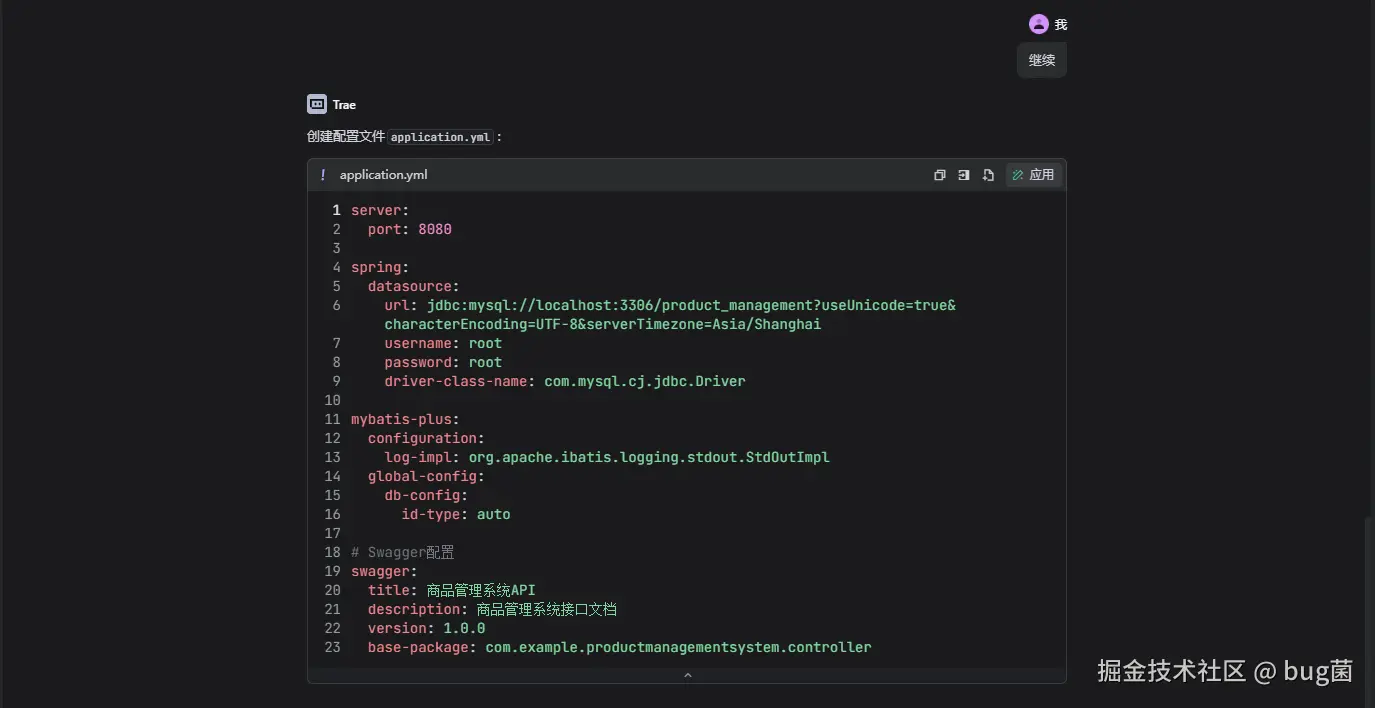Click the characterEncoding=UTF-8 wrapped line
The width and height of the screenshot is (1375, 708).
pos(603,324)
